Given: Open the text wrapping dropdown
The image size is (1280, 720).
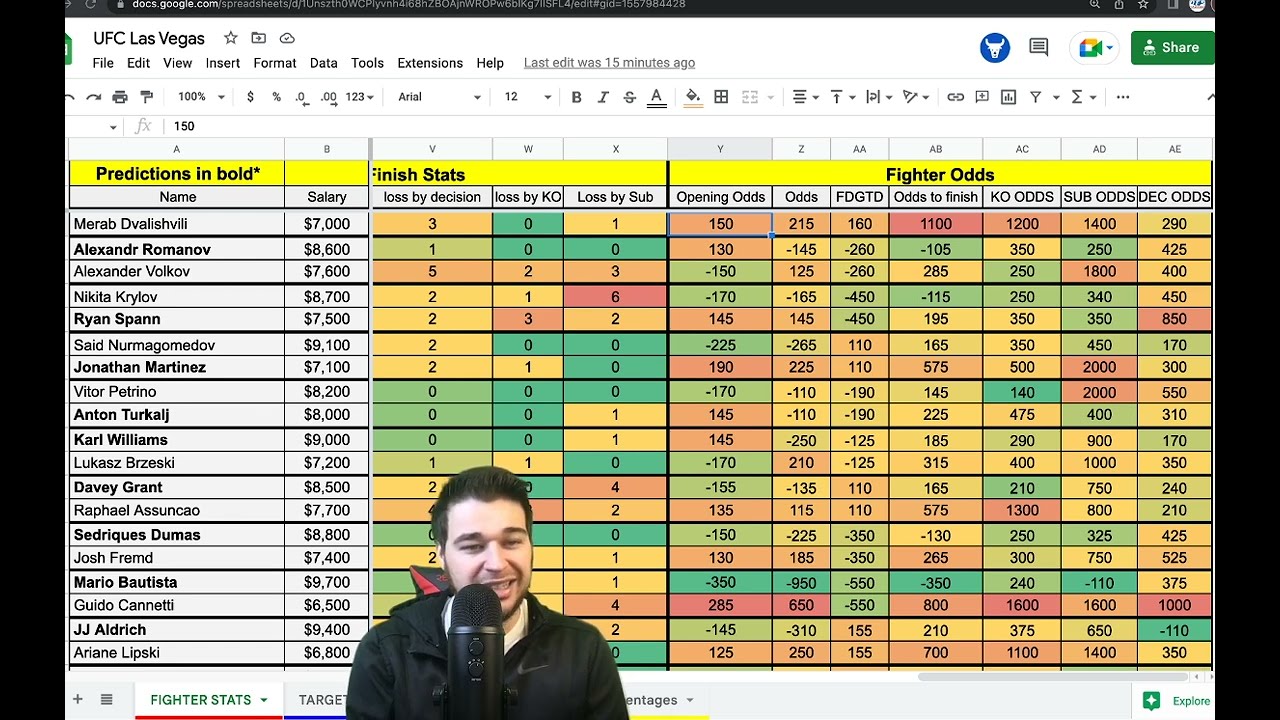Looking at the screenshot, I should point(878,97).
